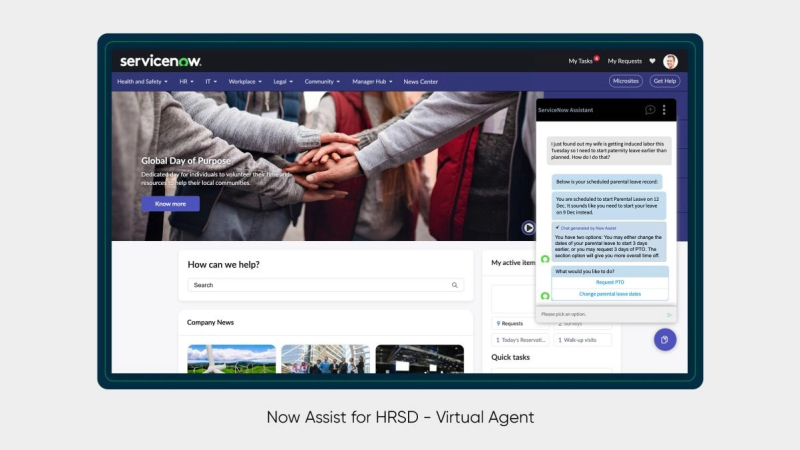The image size is (800, 450).
Task: Choose Change parental leave dates option
Action: tap(610, 294)
